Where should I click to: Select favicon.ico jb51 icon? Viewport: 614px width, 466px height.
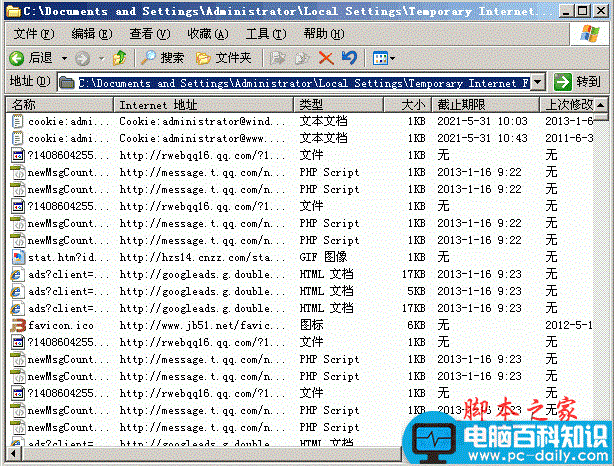pyautogui.click(x=18, y=325)
